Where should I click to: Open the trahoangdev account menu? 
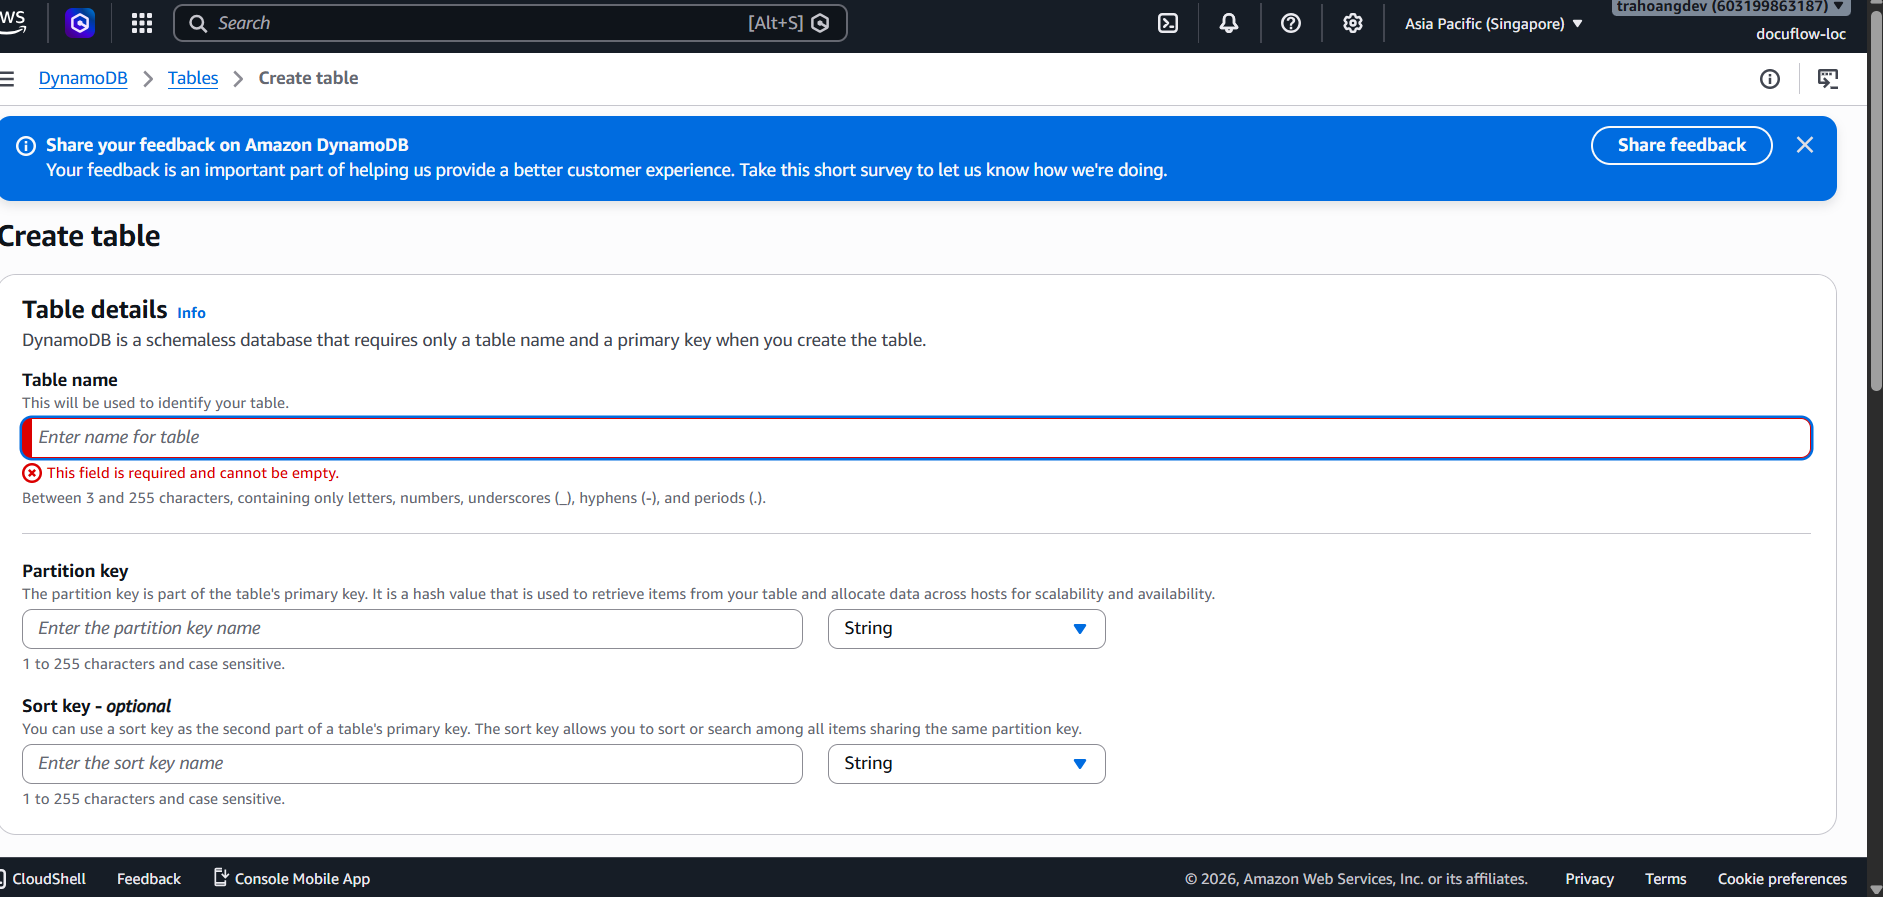(x=1731, y=6)
